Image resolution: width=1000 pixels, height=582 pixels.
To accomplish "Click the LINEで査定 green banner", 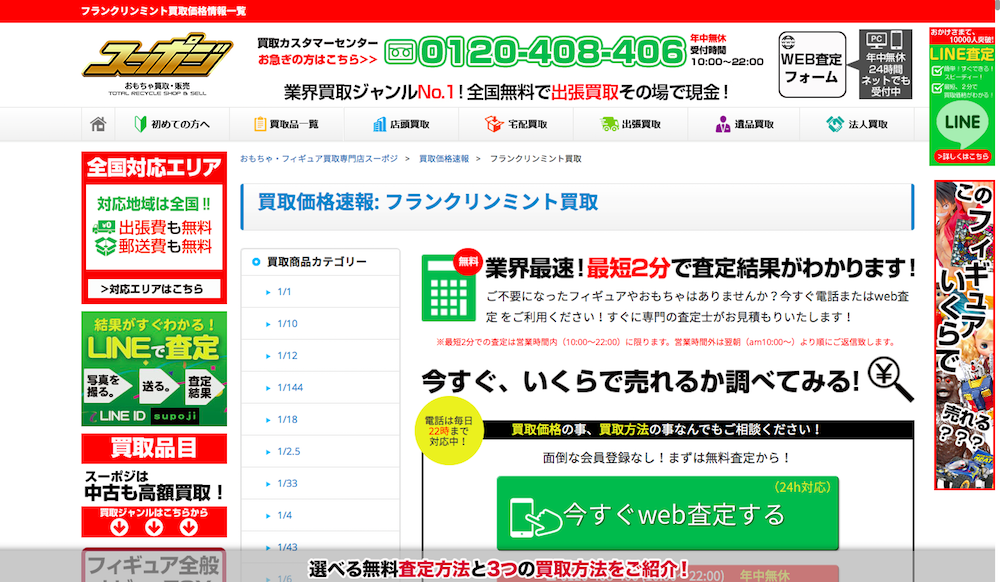I will [x=154, y=368].
